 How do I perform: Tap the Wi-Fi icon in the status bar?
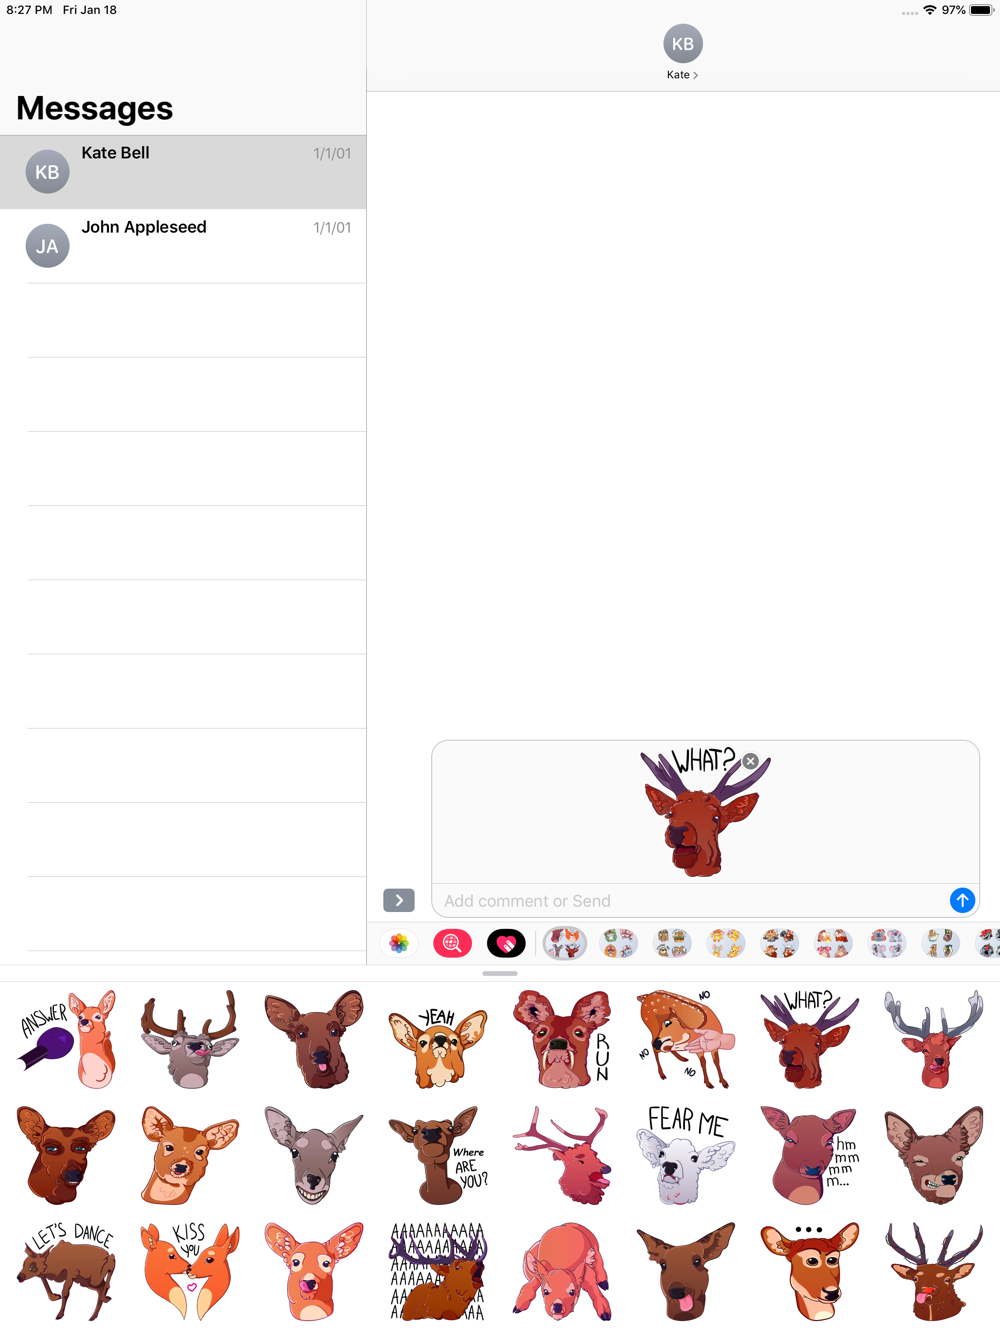point(930,10)
